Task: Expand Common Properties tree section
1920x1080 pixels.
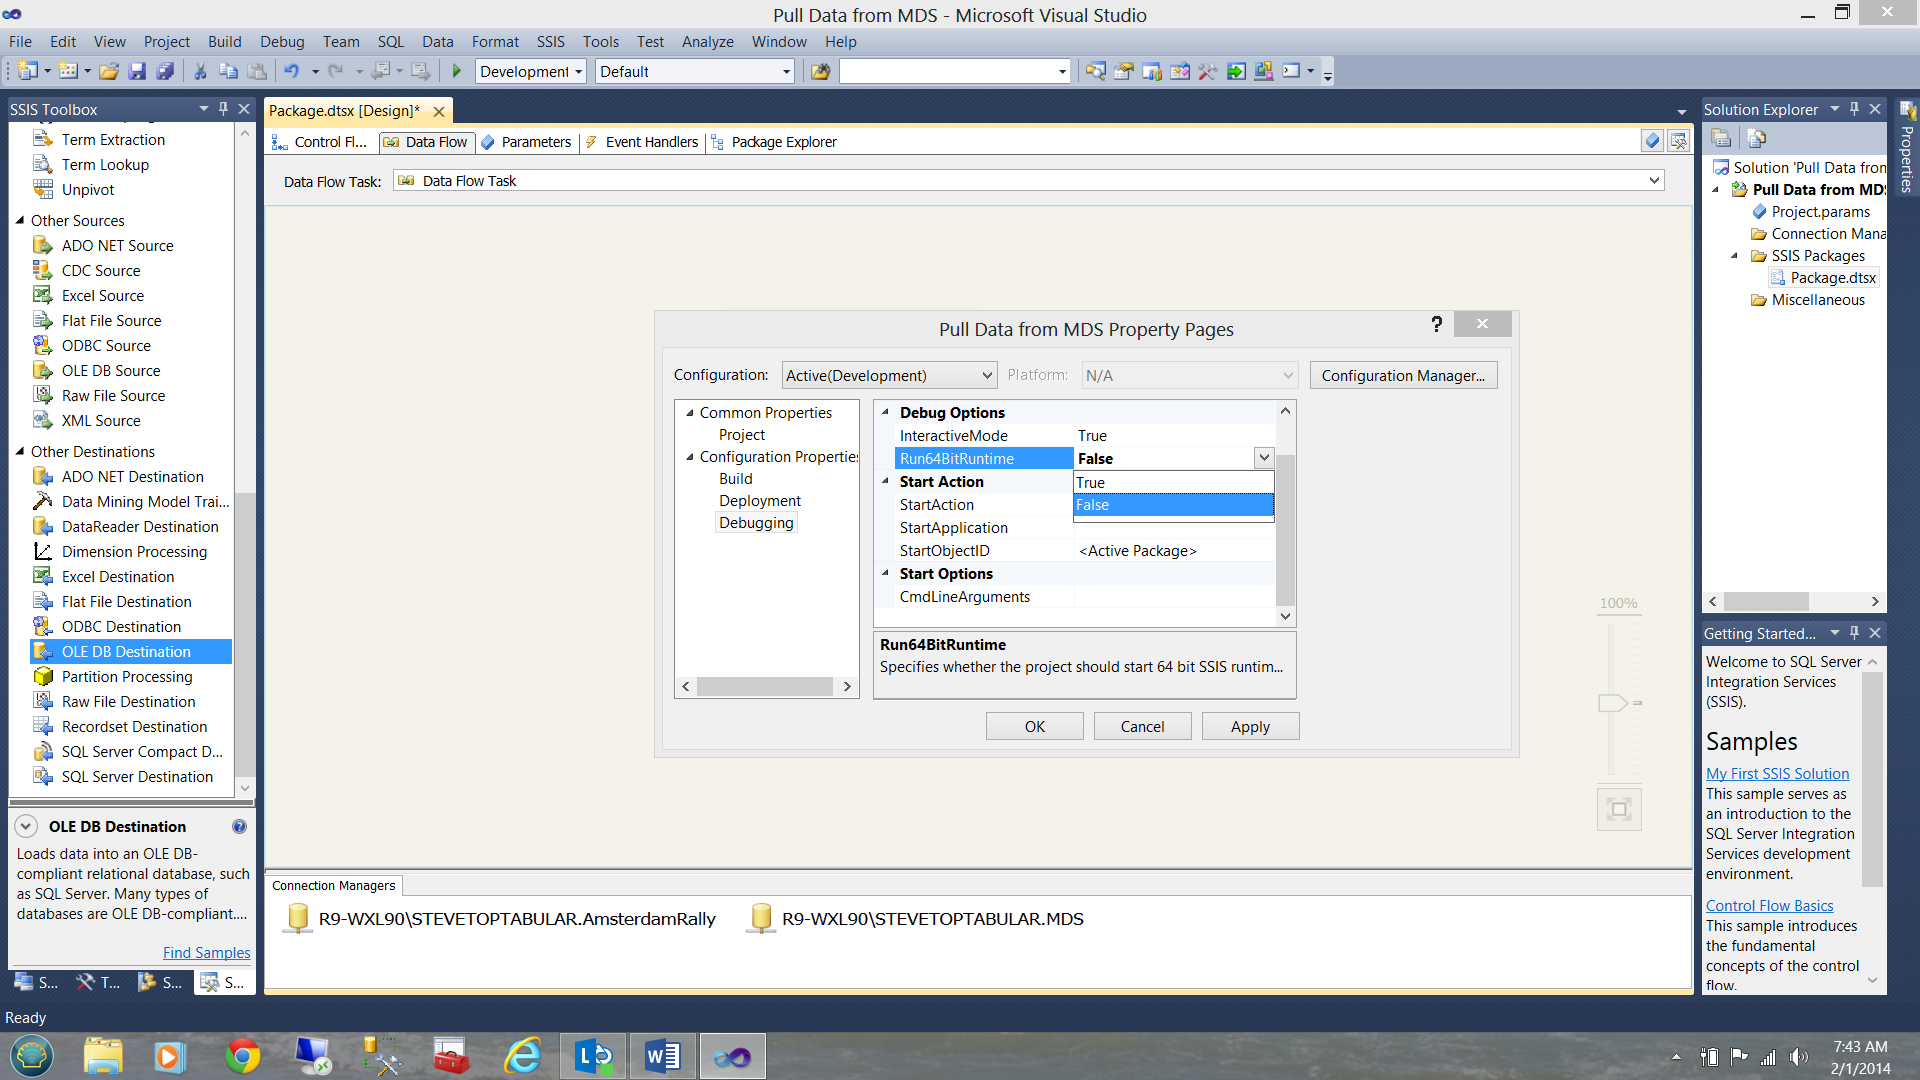Action: tap(690, 411)
